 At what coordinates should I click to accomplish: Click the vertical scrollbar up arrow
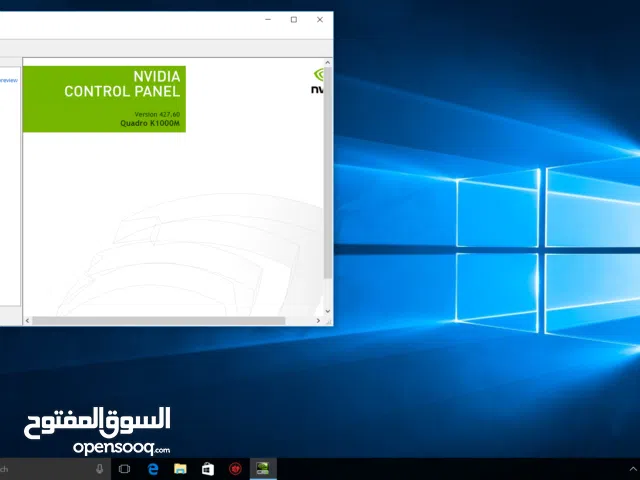[x=327, y=62]
